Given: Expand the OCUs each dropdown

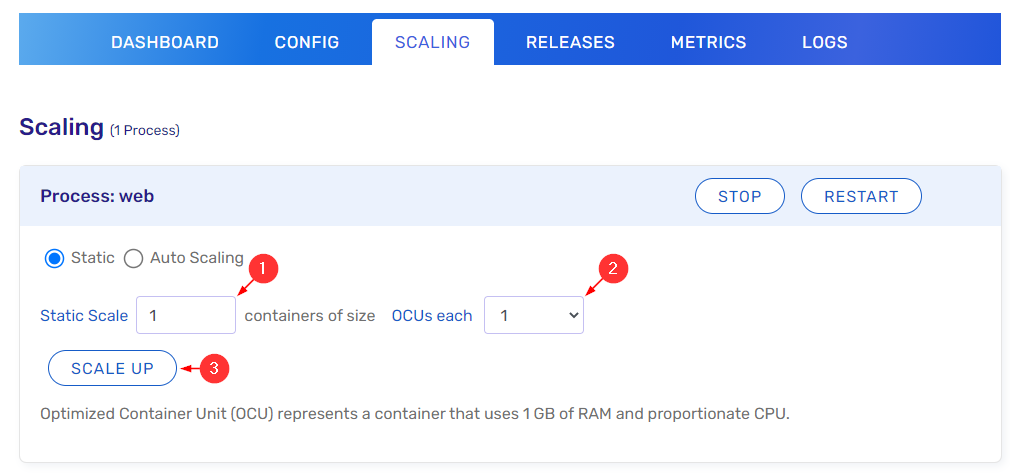Looking at the screenshot, I should (x=533, y=315).
